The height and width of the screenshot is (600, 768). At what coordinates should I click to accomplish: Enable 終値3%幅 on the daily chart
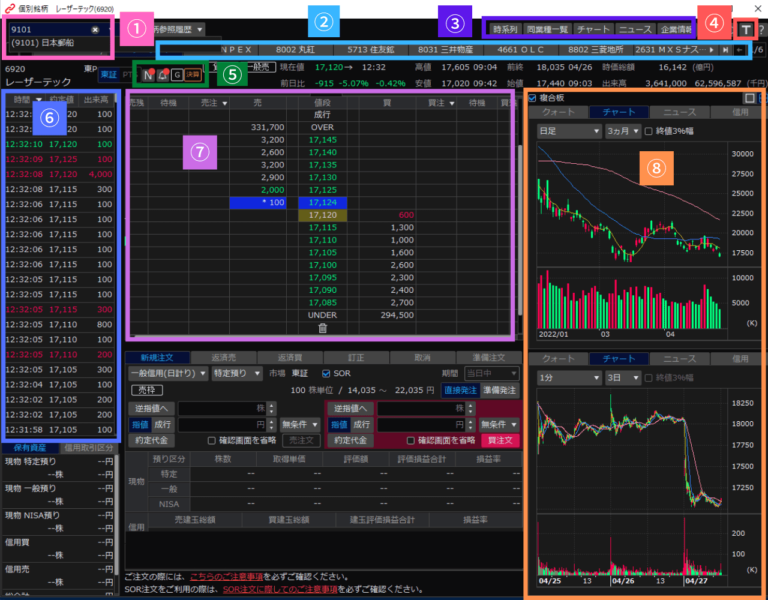coord(648,131)
